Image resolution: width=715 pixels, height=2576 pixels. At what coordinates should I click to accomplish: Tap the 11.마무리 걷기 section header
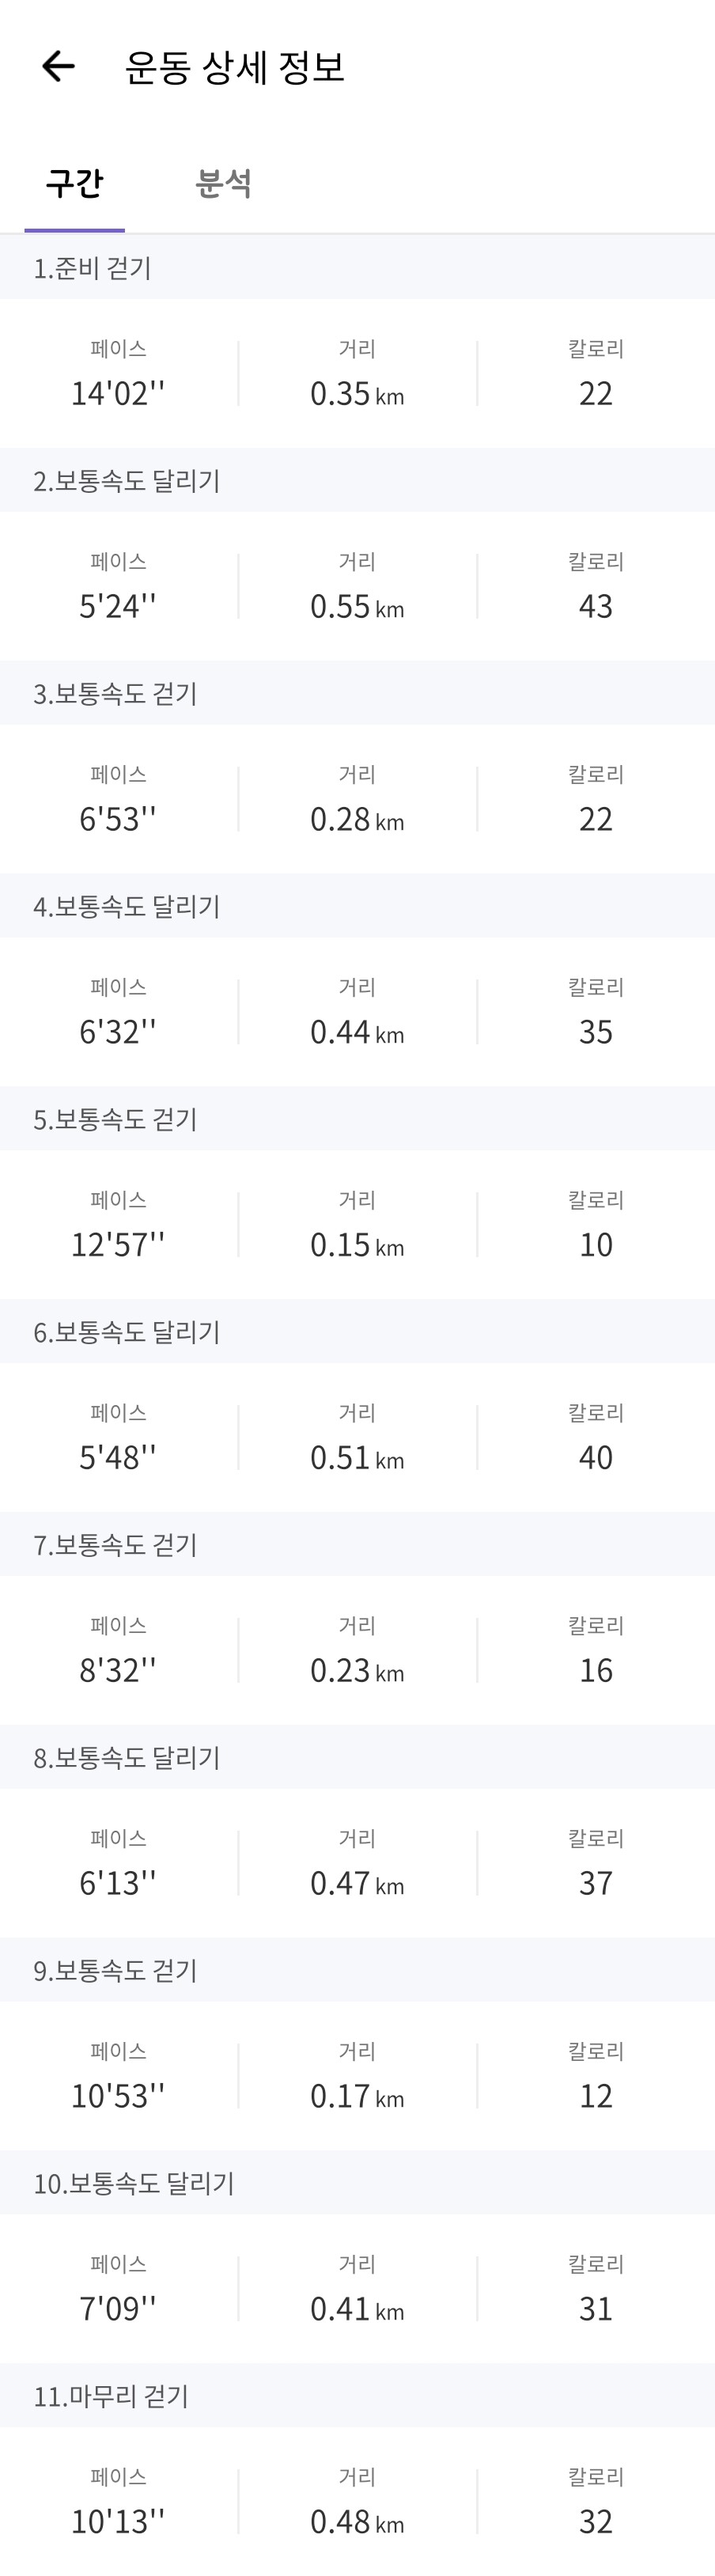(111, 2396)
